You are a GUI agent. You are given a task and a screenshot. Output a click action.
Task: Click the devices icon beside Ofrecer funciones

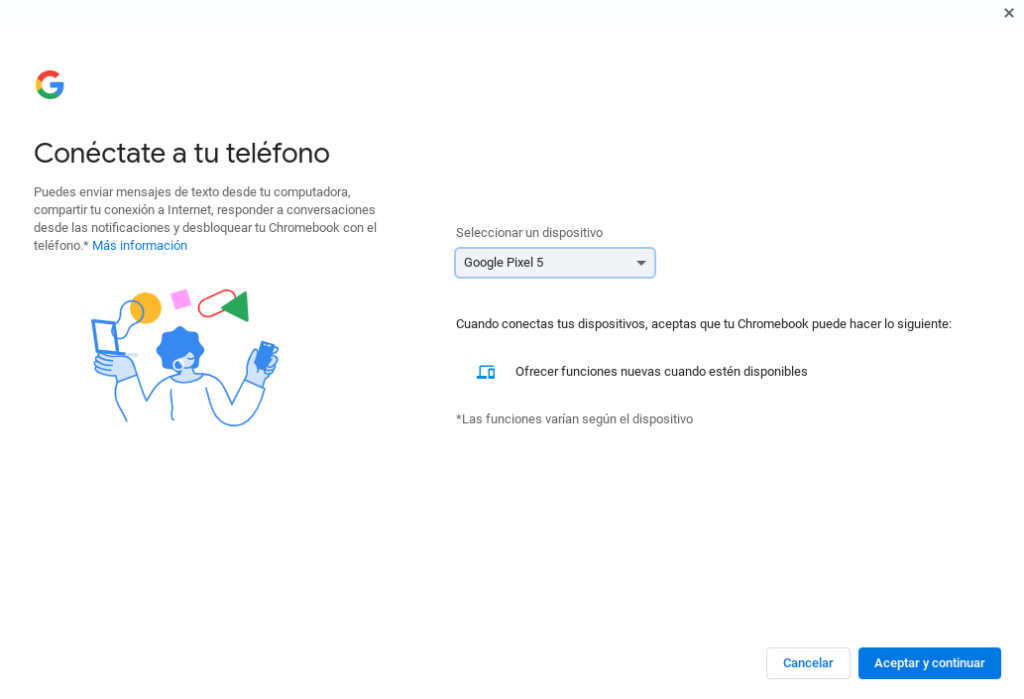click(486, 372)
